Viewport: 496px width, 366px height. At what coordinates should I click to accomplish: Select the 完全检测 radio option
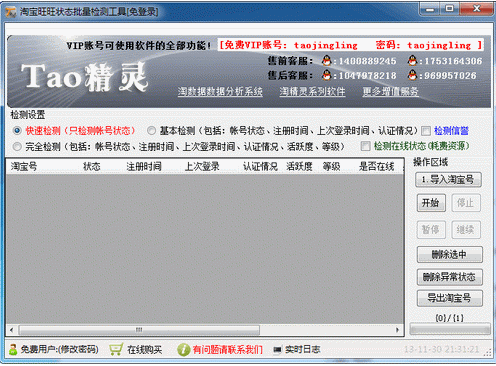click(17, 146)
